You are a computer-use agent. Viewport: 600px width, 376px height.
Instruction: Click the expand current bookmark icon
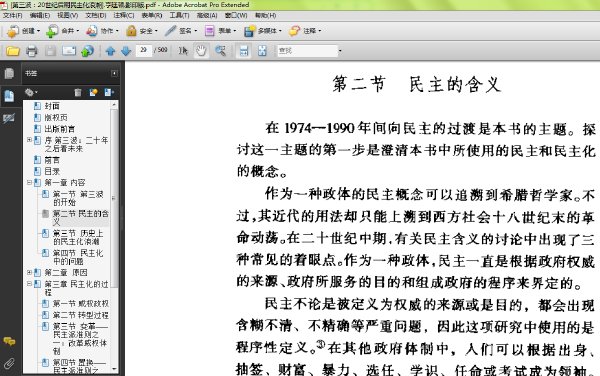(x=109, y=92)
